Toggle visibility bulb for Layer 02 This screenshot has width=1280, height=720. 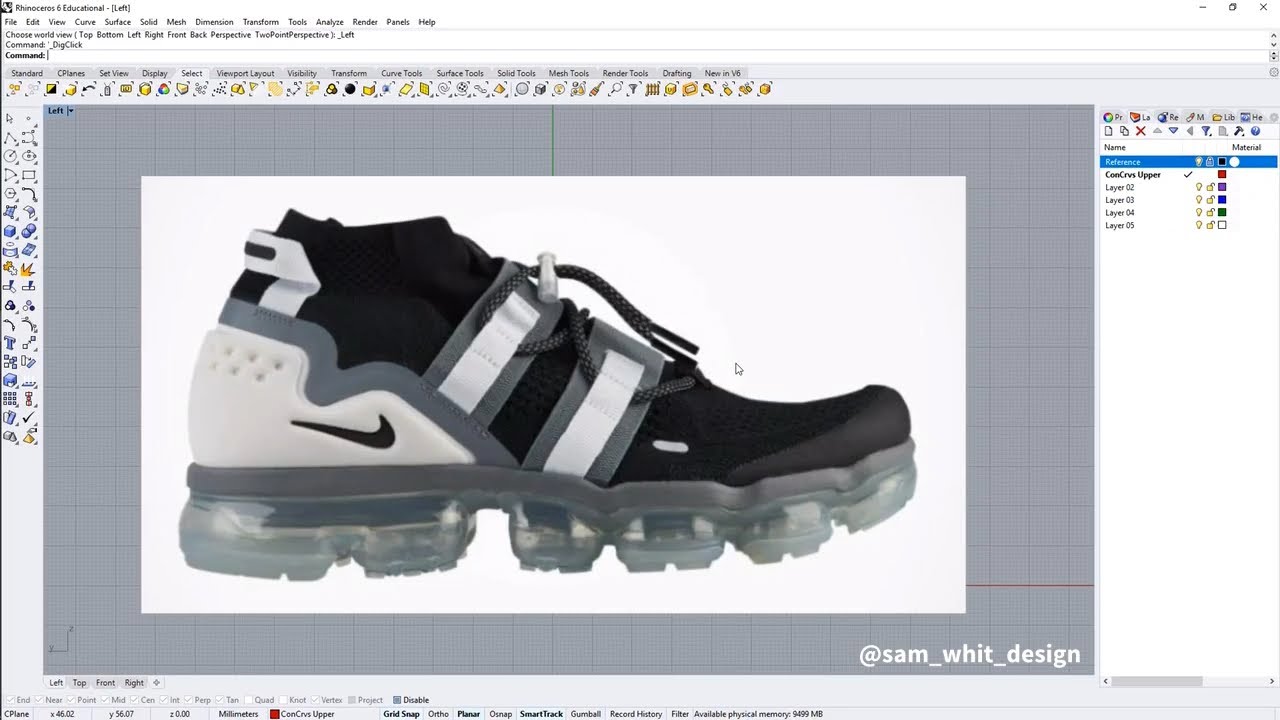tap(1199, 187)
